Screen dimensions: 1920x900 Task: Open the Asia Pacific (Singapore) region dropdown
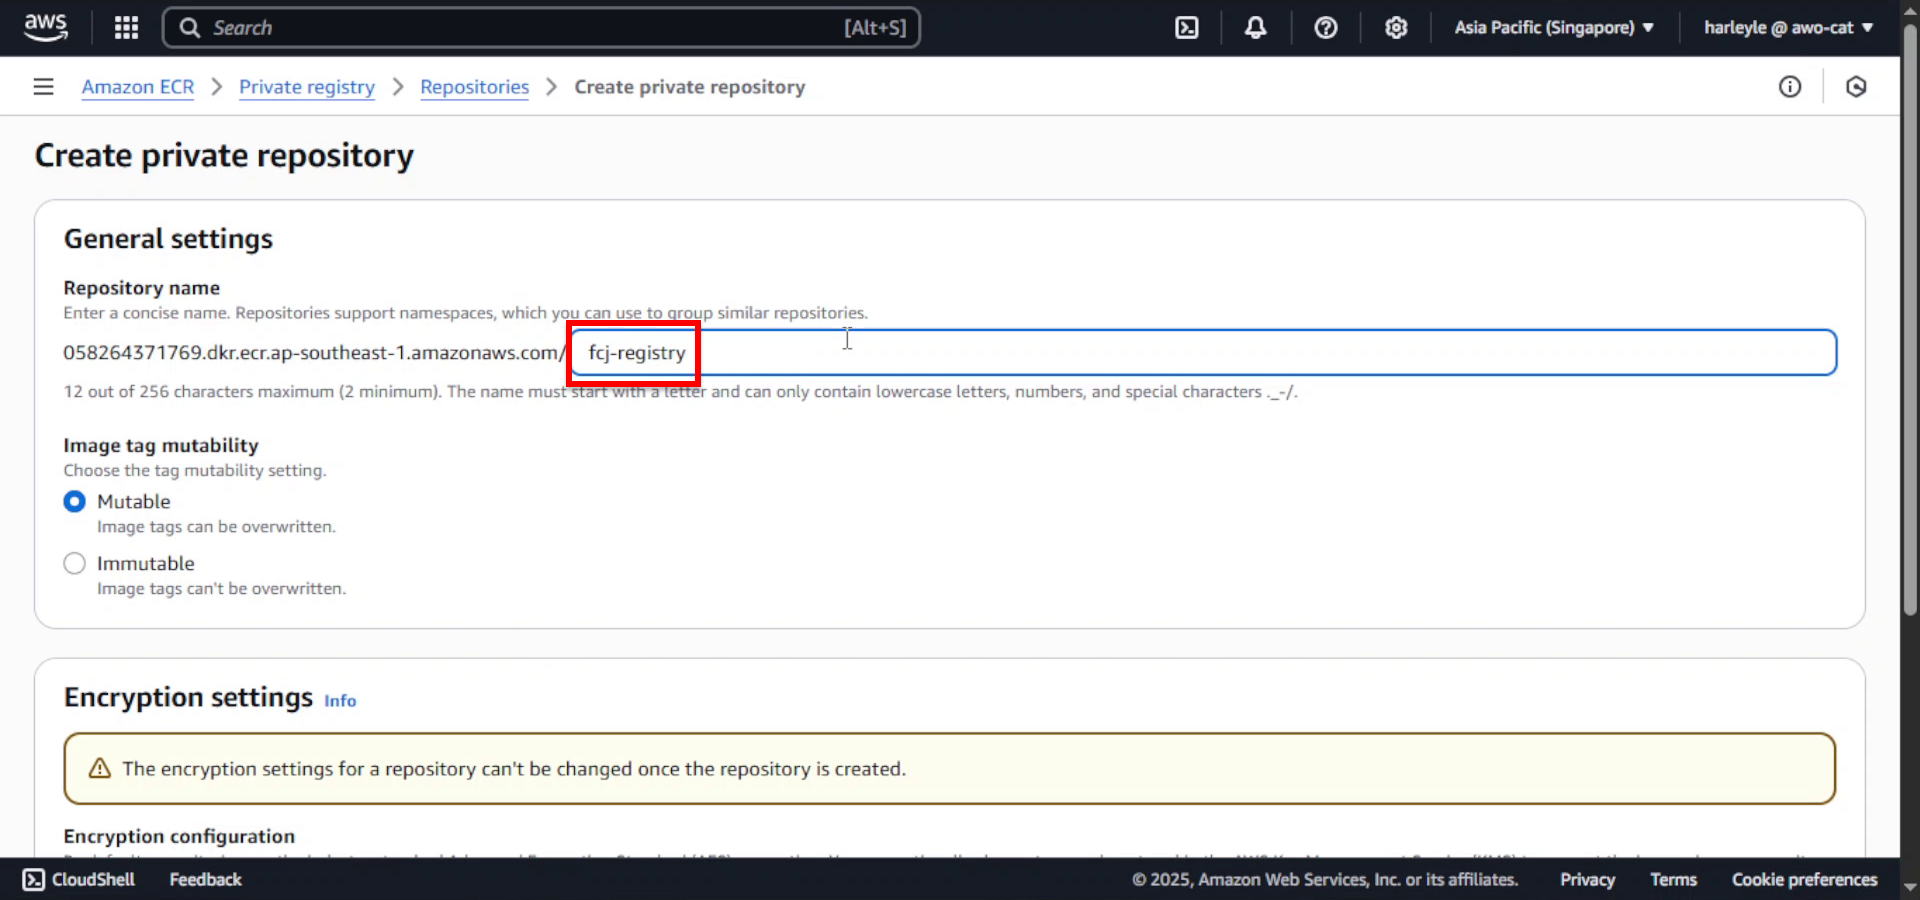(x=1554, y=28)
